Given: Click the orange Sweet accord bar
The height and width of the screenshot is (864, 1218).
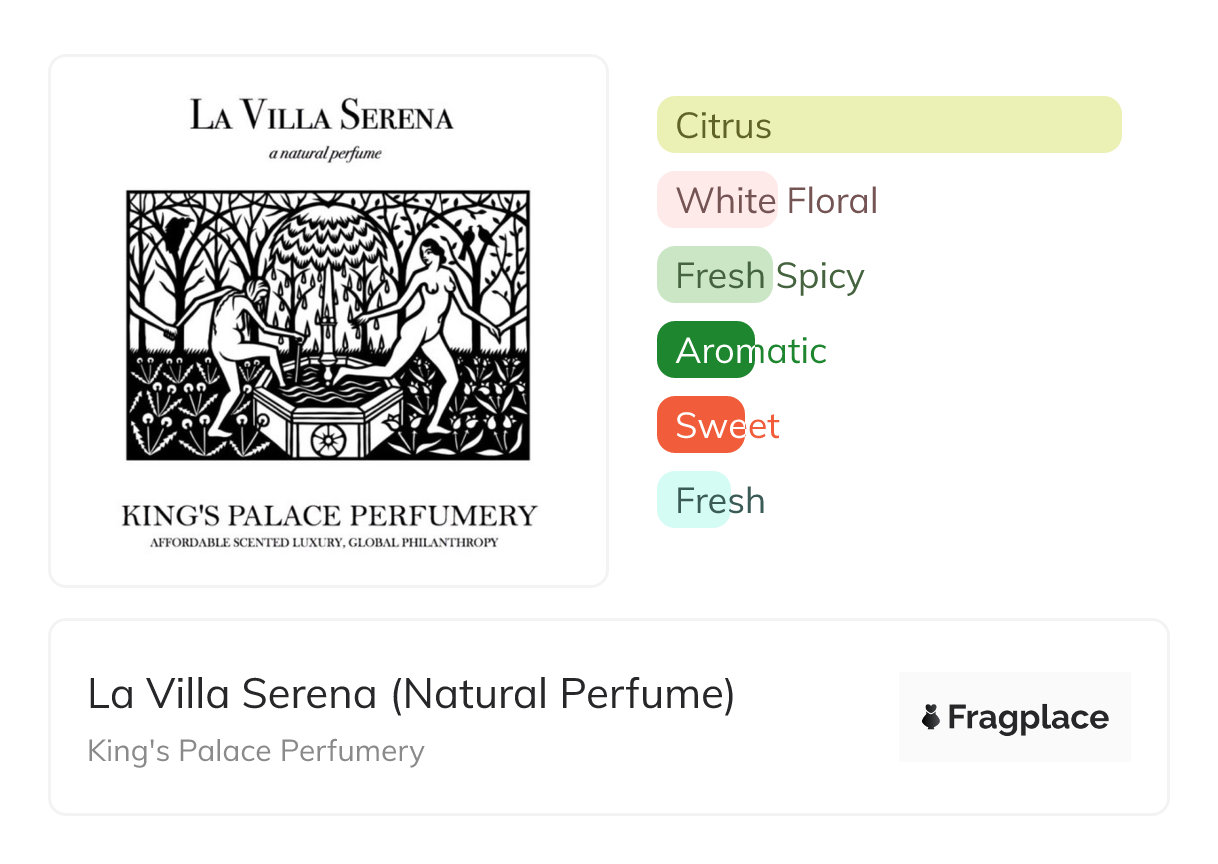Looking at the screenshot, I should click(701, 425).
